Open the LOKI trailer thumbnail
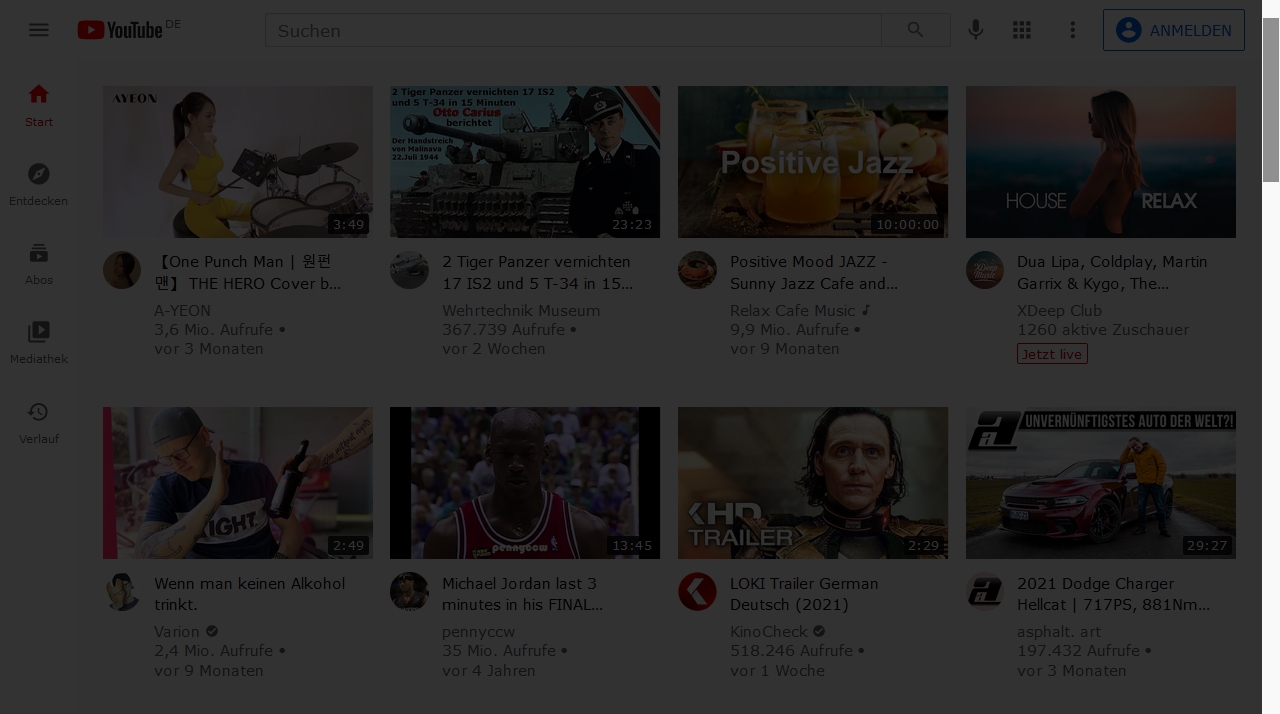This screenshot has width=1280, height=714. coord(813,483)
